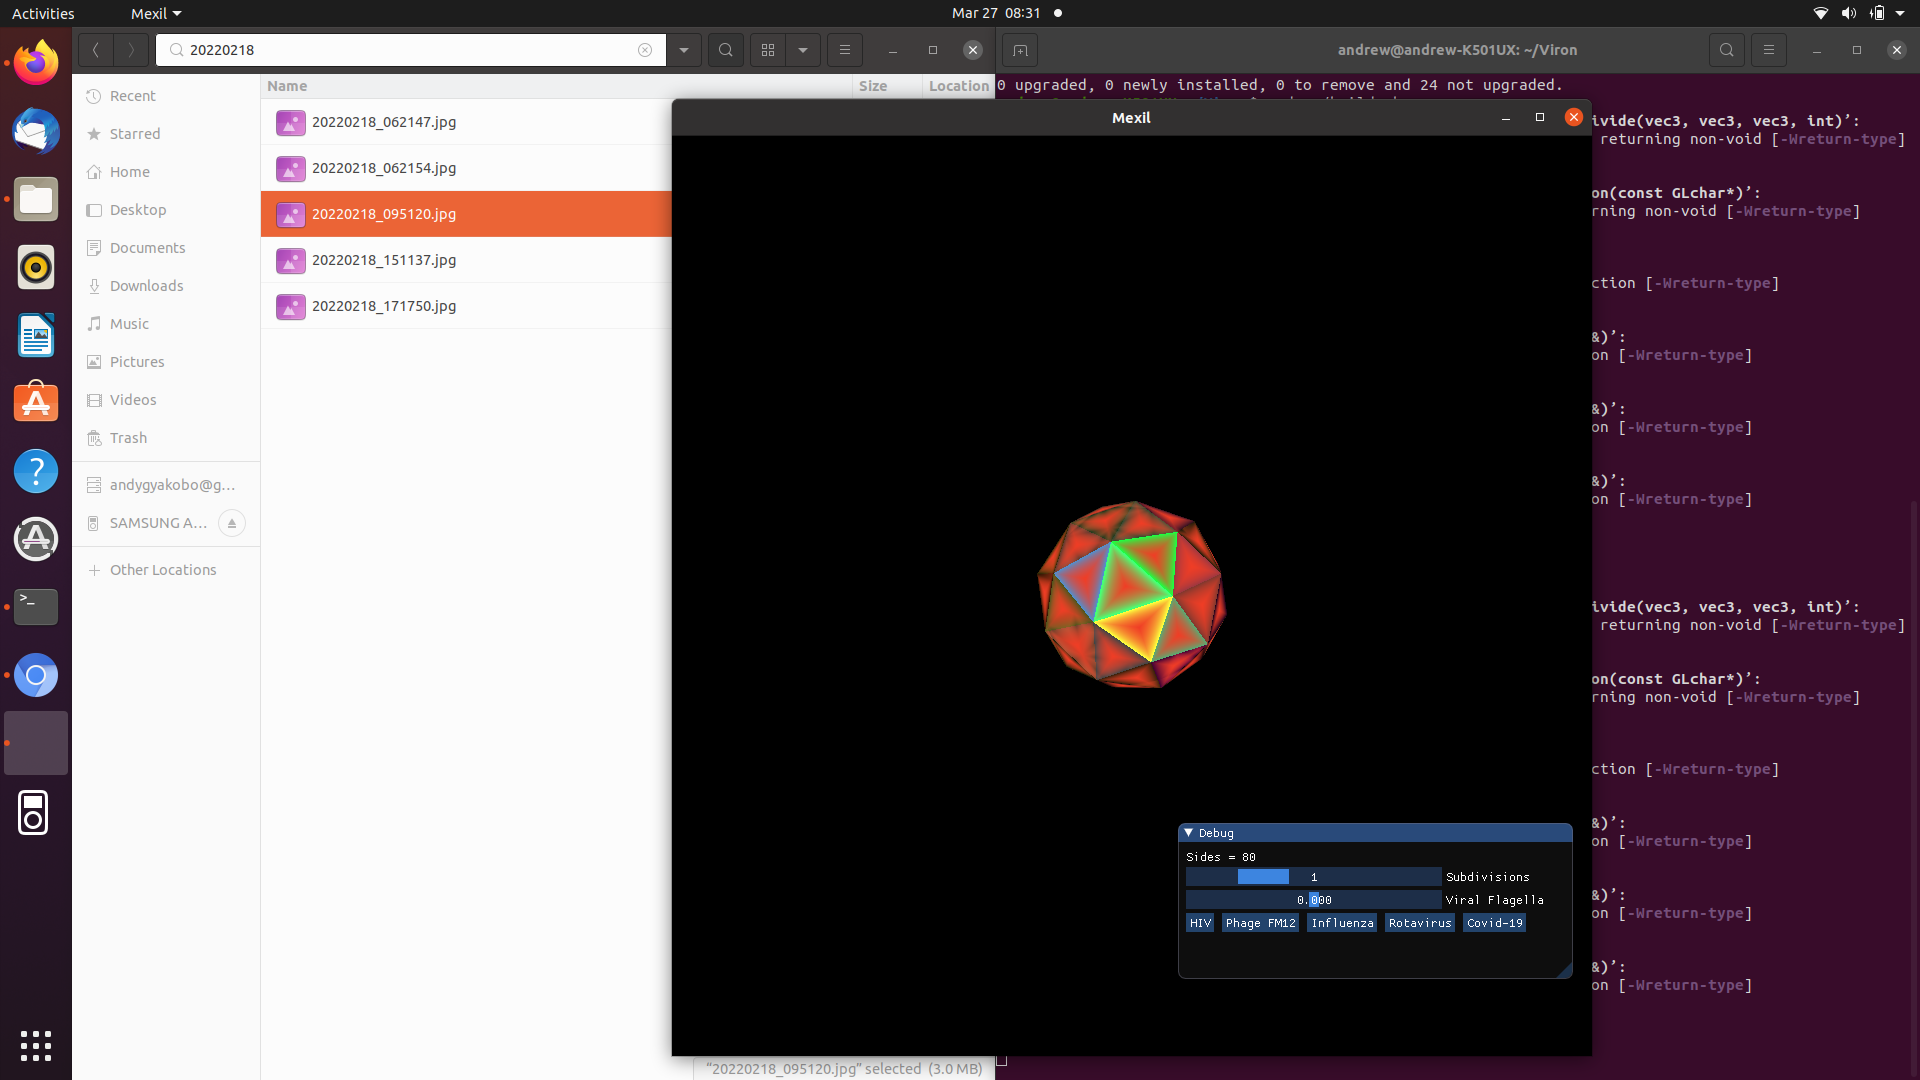Click the terminal search icon
1920x1080 pixels.
1726,50
